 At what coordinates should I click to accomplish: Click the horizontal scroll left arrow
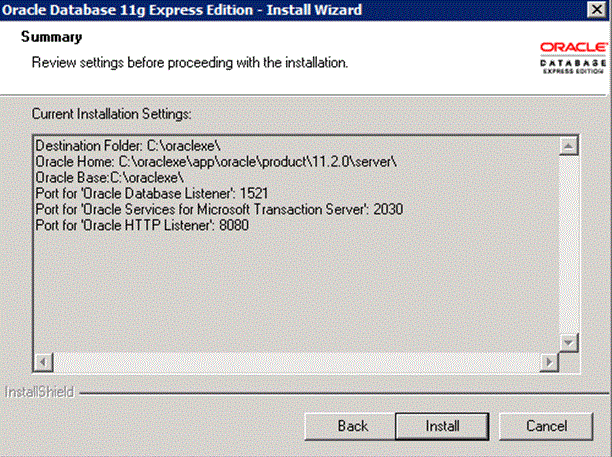(x=43, y=362)
